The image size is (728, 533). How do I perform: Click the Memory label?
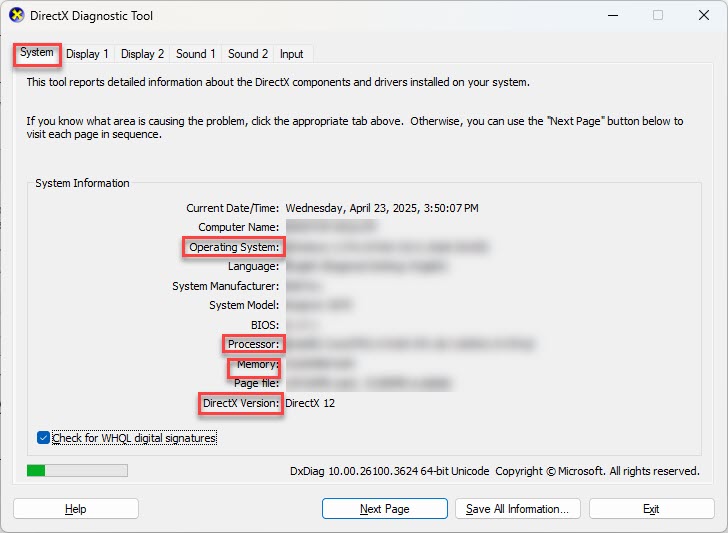tap(257, 364)
